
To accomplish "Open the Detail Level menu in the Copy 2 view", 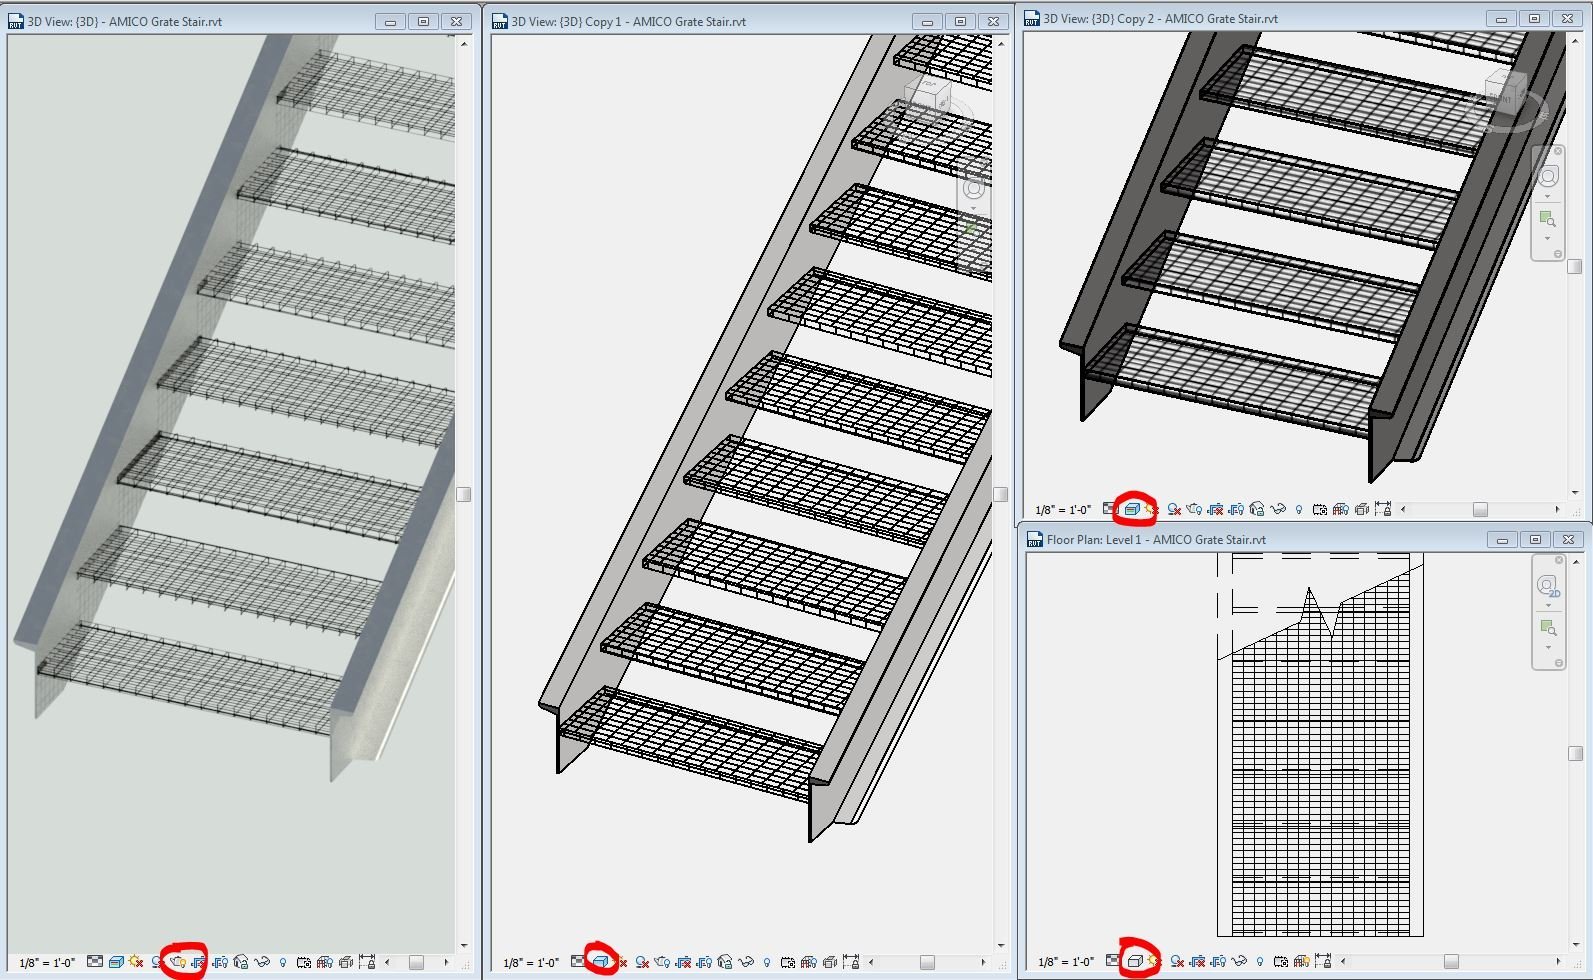I will [1110, 509].
